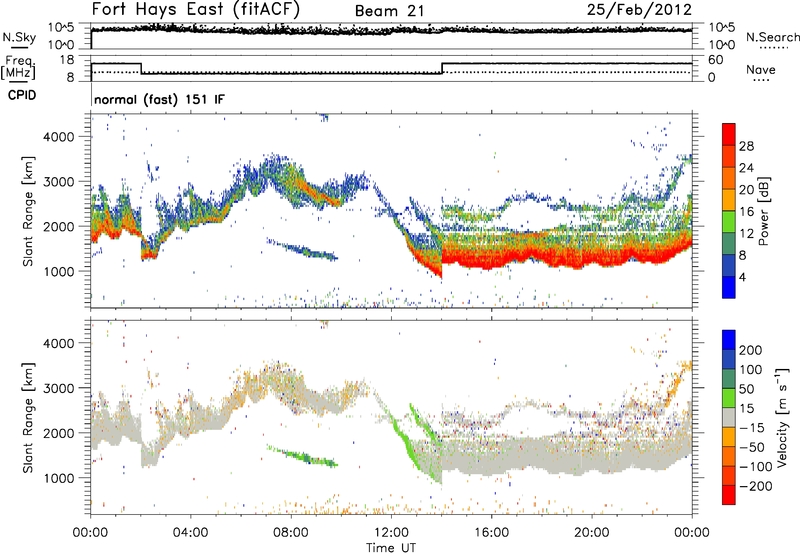Click the '04:00' time tick label
Screen dimensions: 800x554
(x=190, y=533)
